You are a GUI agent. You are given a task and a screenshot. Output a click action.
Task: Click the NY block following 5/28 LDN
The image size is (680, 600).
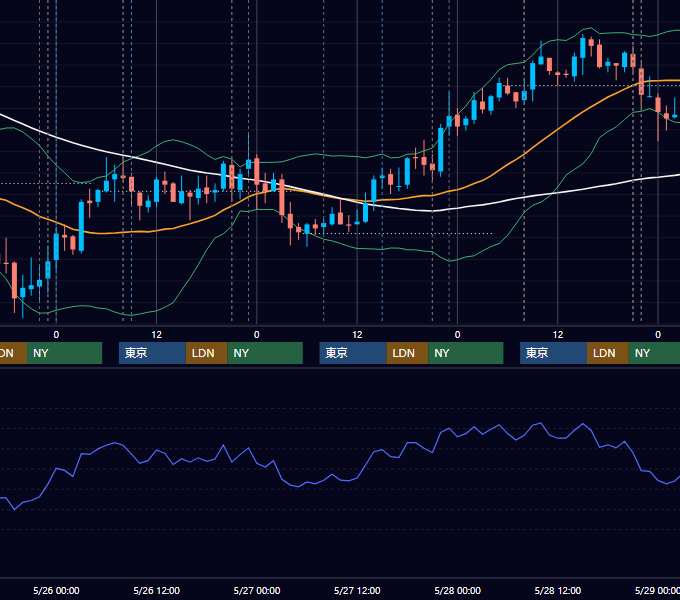click(x=654, y=353)
